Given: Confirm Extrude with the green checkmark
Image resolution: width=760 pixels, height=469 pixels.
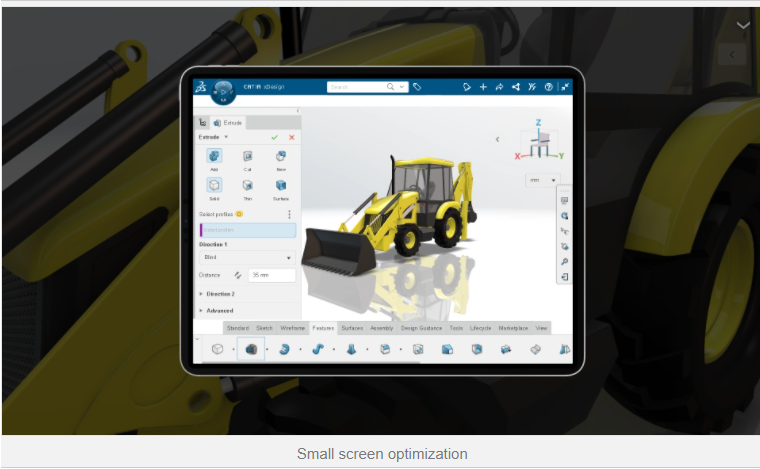Looking at the screenshot, I should click(275, 137).
